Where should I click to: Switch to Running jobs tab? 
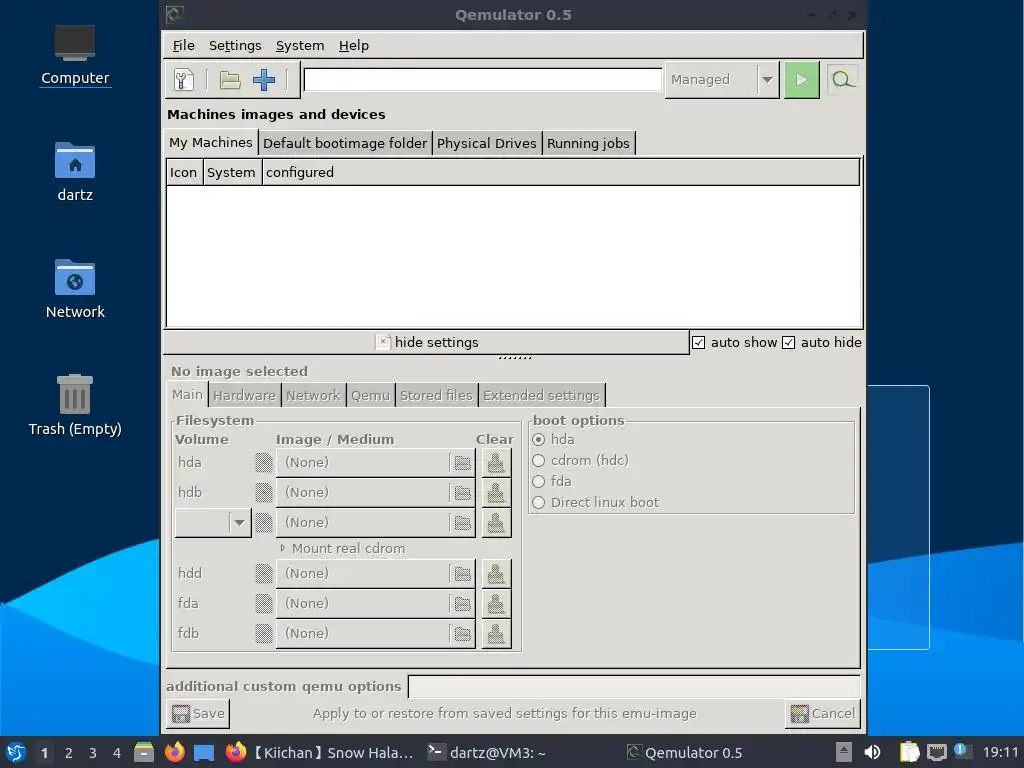[588, 143]
